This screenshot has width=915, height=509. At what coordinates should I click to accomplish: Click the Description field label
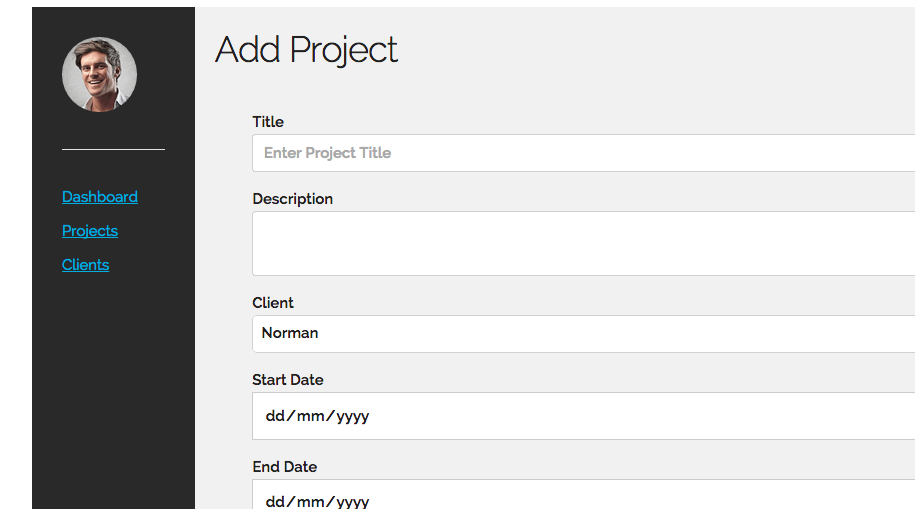292,199
